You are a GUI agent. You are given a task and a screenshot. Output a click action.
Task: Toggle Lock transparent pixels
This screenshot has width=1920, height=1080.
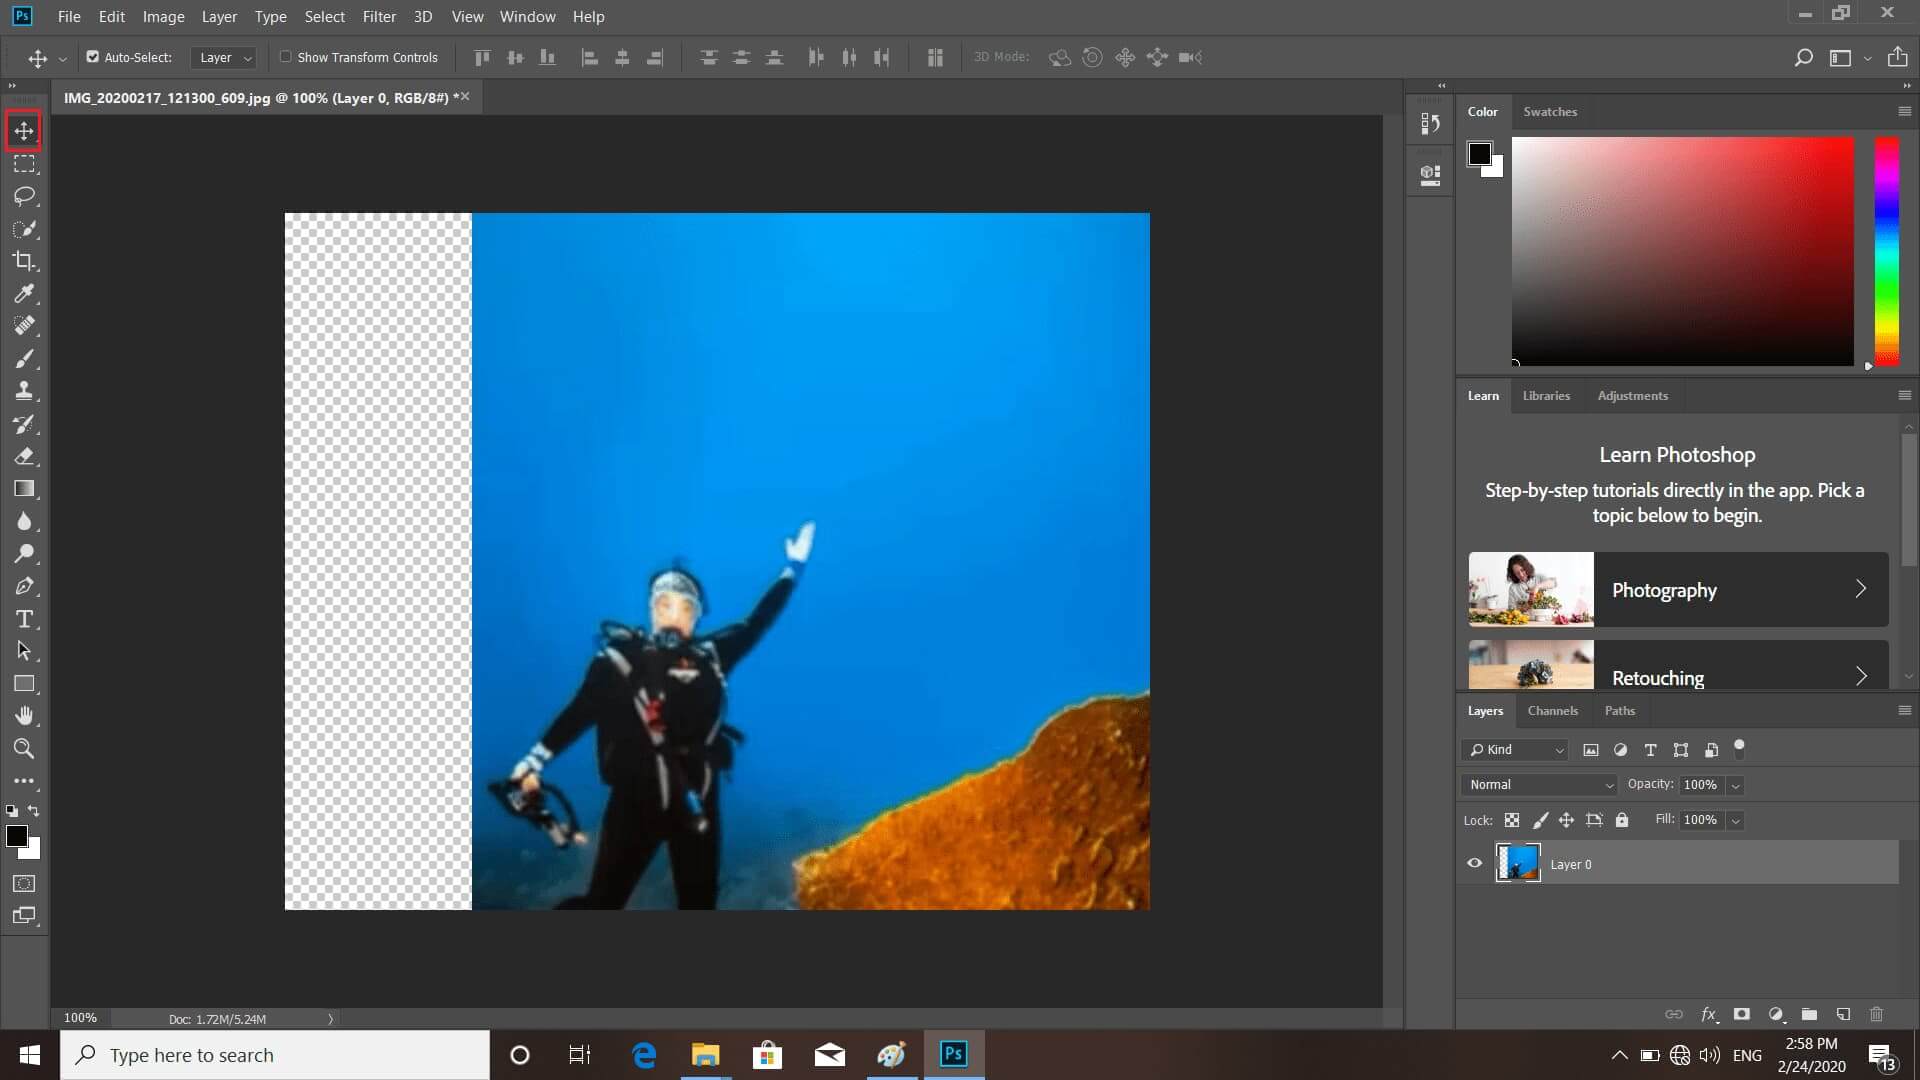(1512, 820)
